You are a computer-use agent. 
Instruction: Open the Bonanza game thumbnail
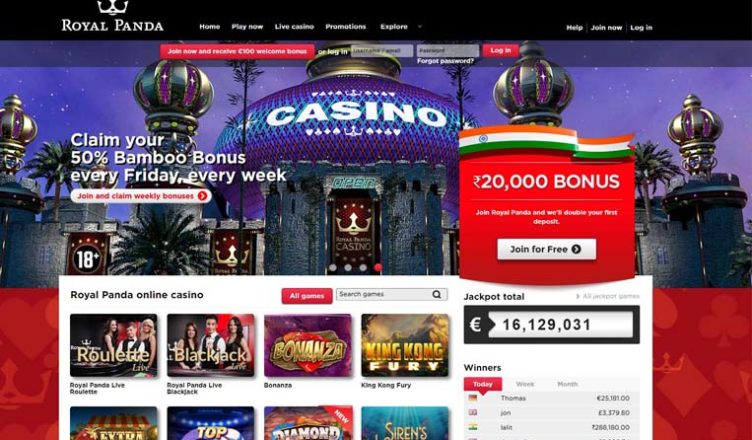(308, 345)
